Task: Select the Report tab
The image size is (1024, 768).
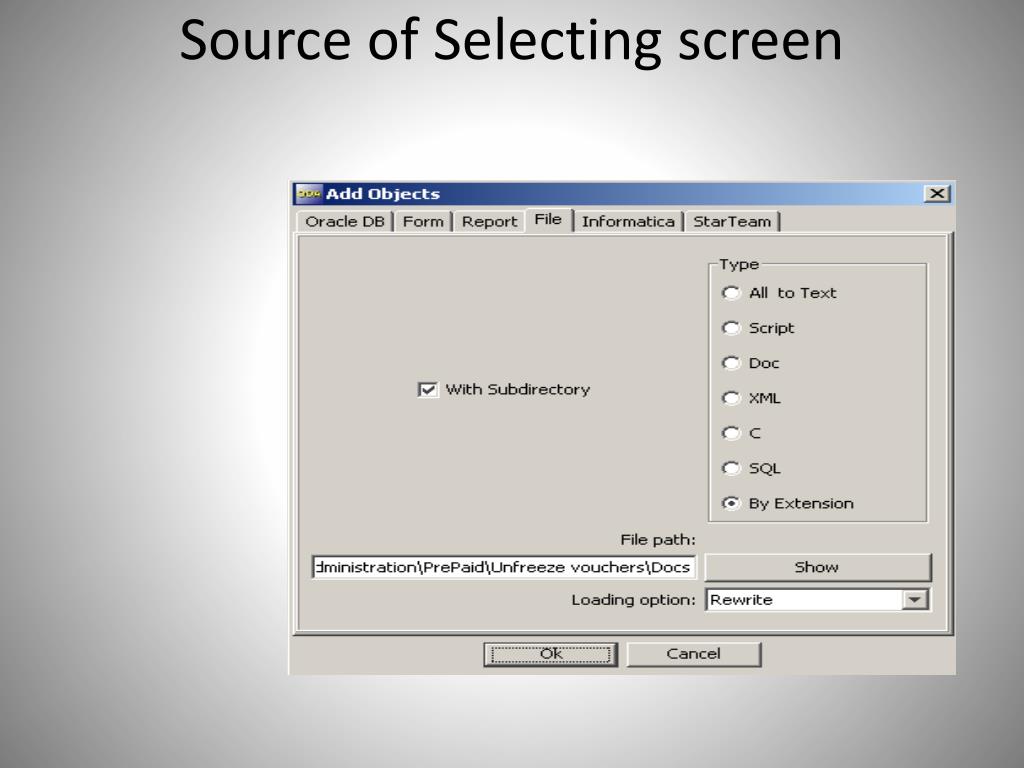Action: pos(489,222)
